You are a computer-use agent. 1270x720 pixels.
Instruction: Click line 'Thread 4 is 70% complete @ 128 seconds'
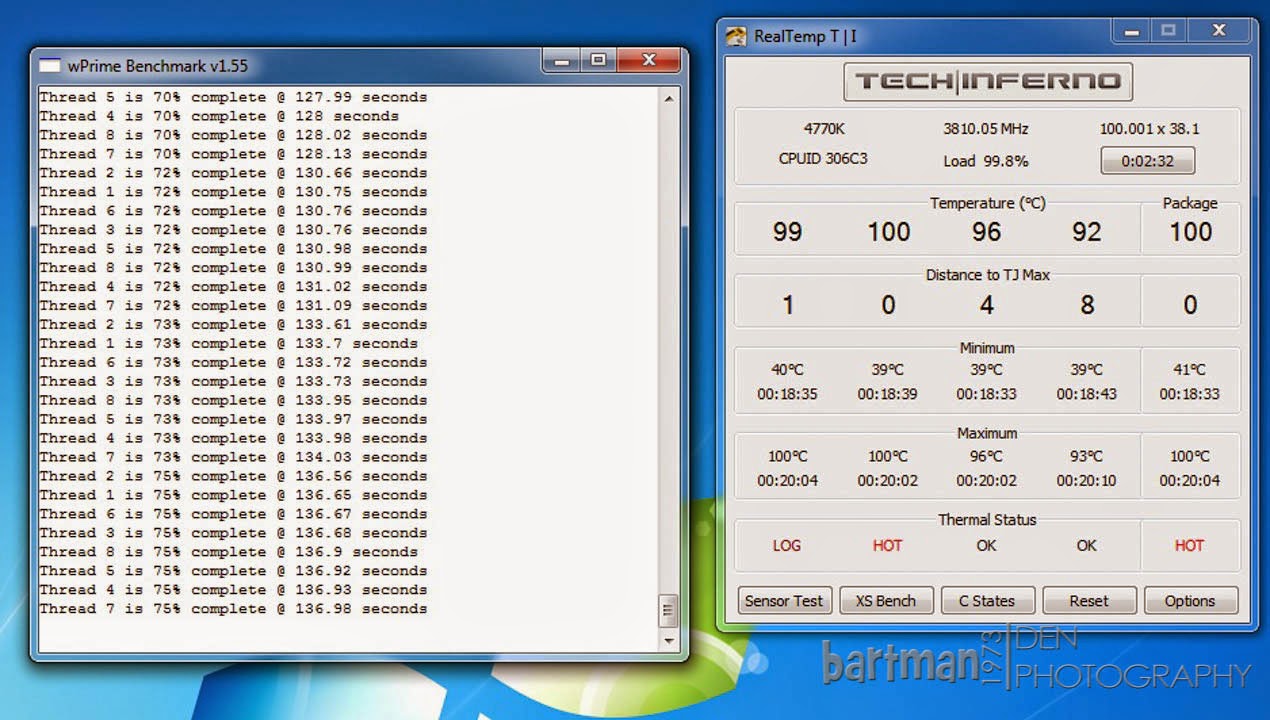coord(219,116)
